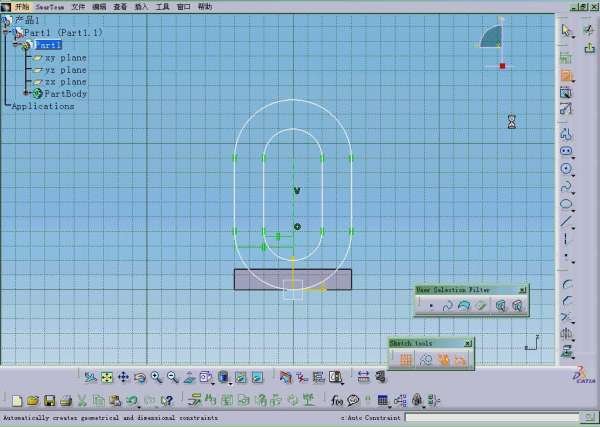Select the Profile sketch tool
This screenshot has width=600, height=427.
pos(566,134)
